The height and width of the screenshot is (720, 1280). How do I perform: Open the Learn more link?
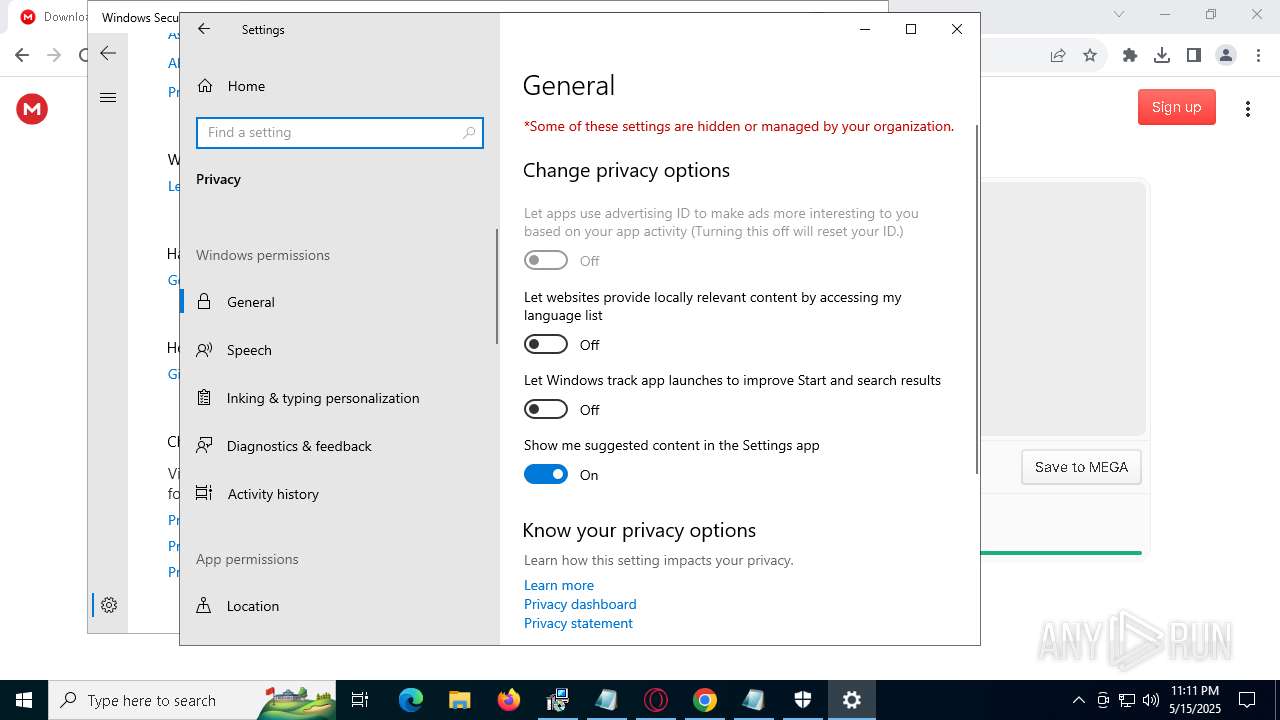click(x=559, y=585)
